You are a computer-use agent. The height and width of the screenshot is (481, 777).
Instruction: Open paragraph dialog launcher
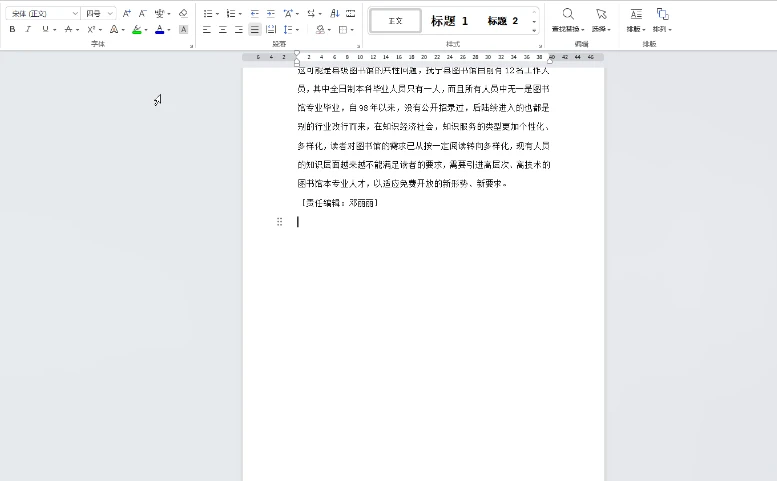coord(358,46)
